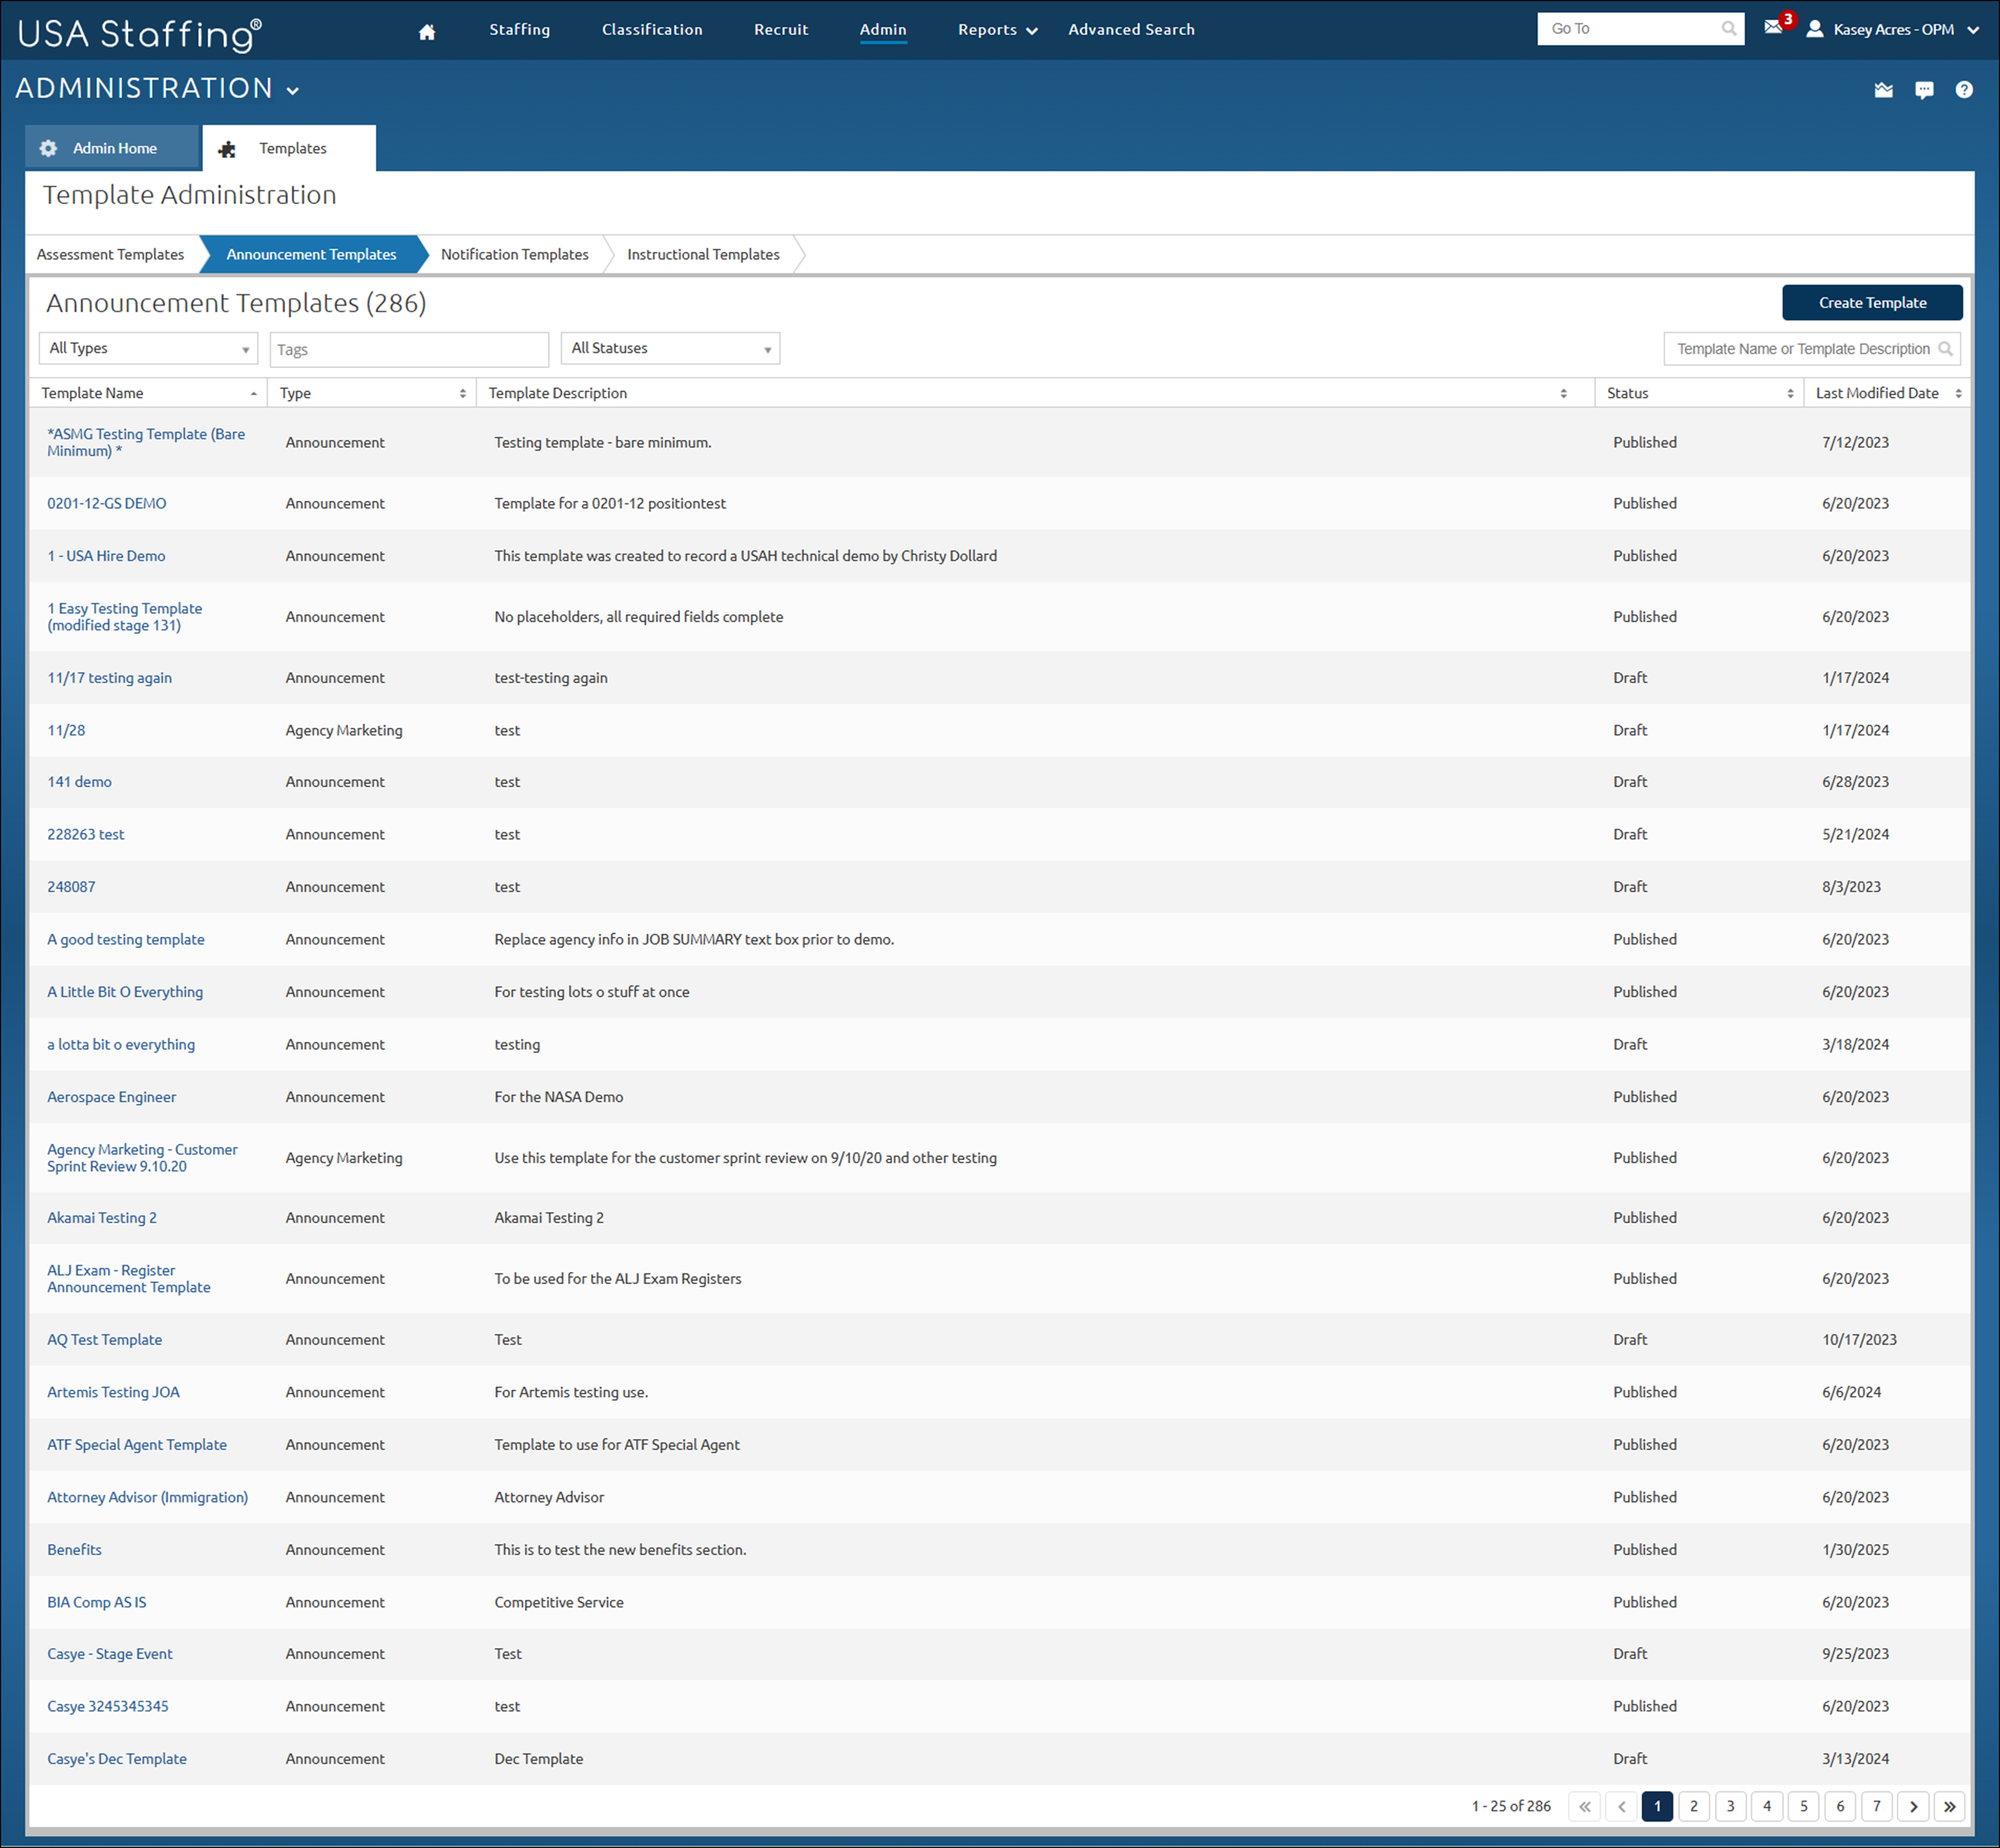
Task: Switch to the Notification Templates tab
Action: [x=514, y=254]
